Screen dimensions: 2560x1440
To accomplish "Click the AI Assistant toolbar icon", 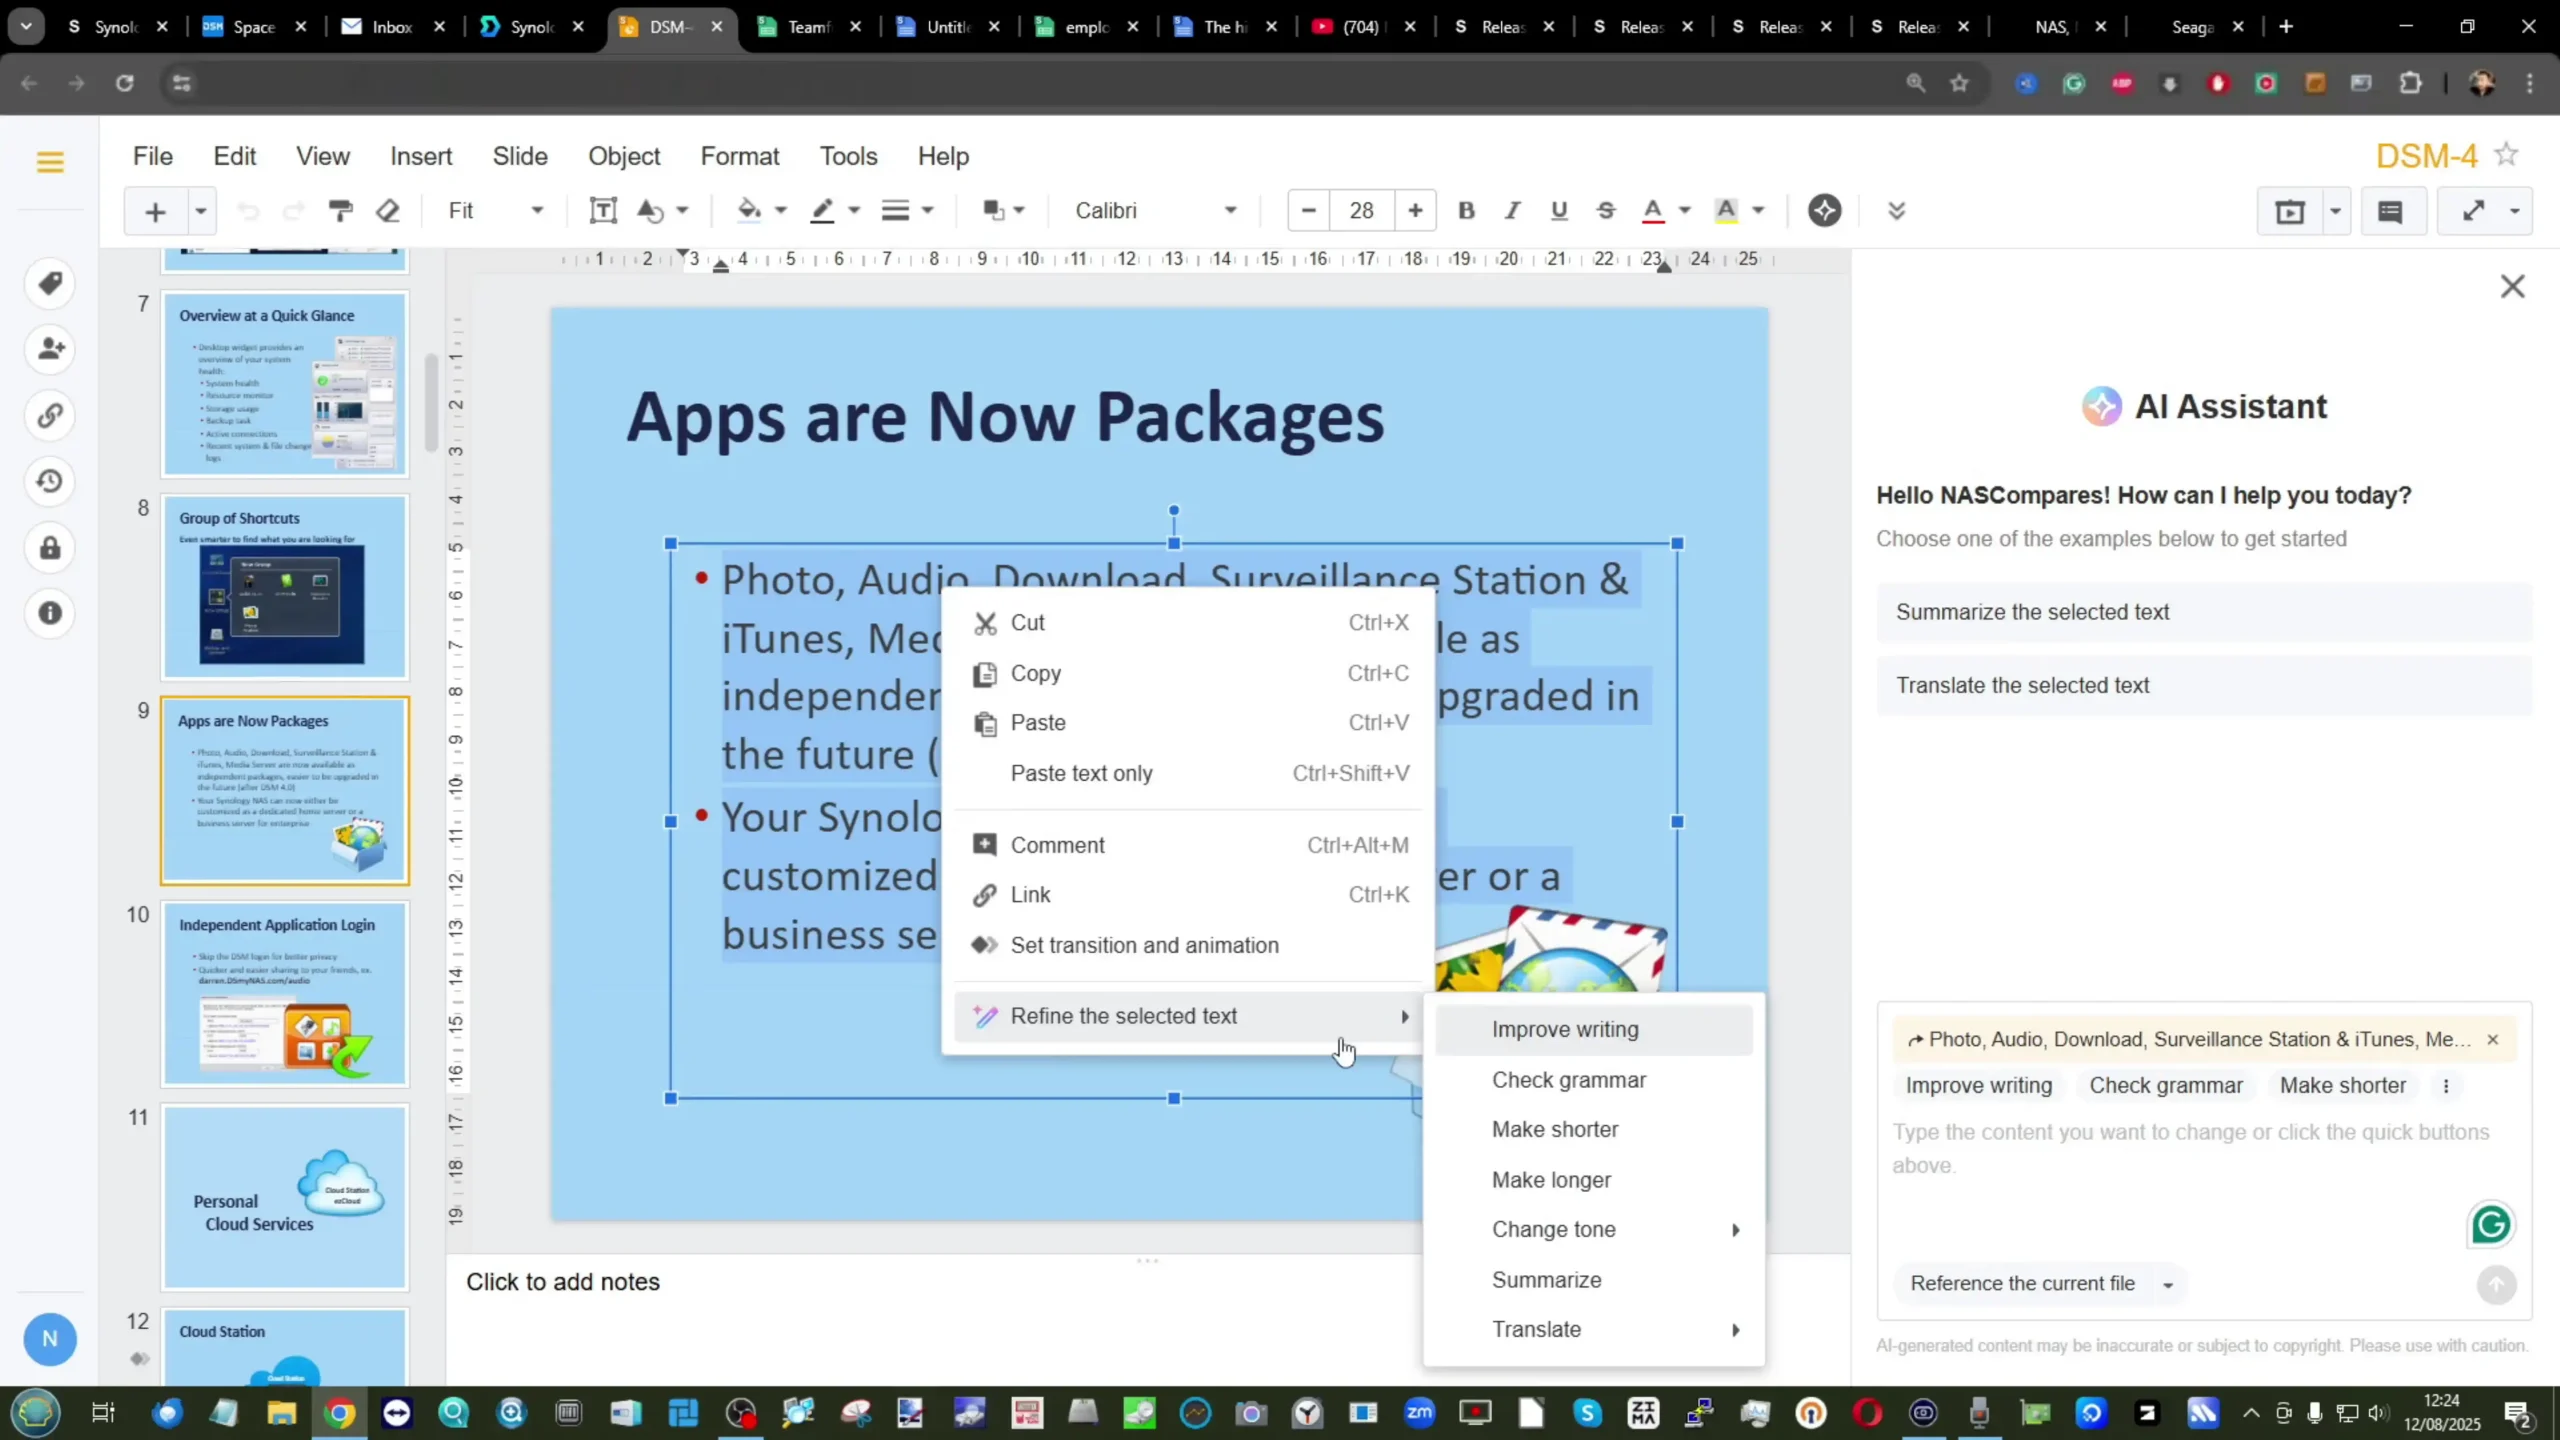I will coord(1825,211).
